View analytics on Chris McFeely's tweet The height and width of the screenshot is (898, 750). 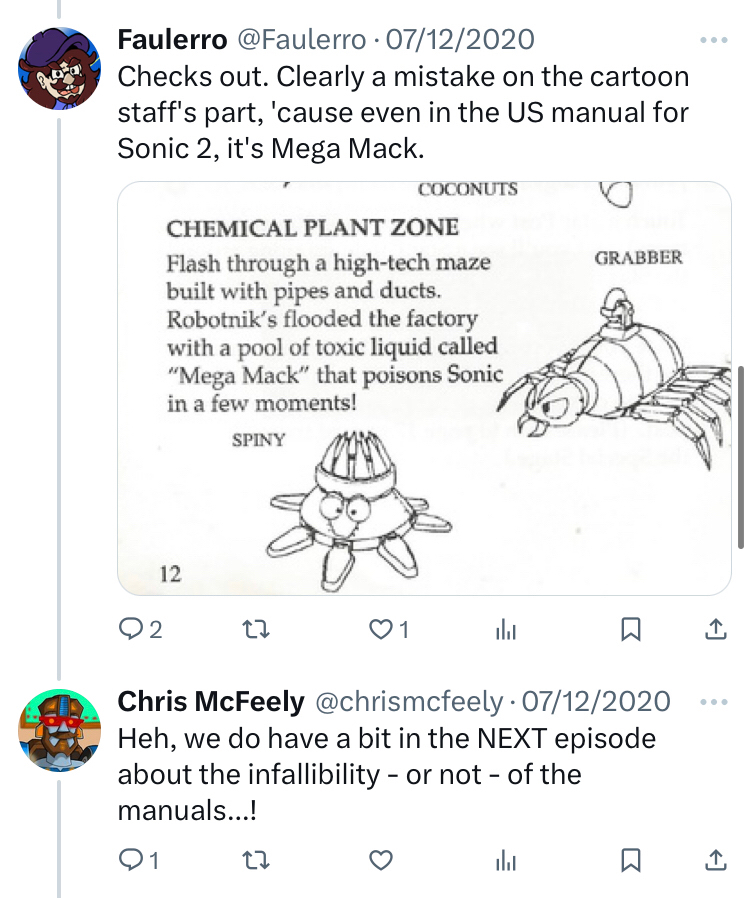point(506,859)
